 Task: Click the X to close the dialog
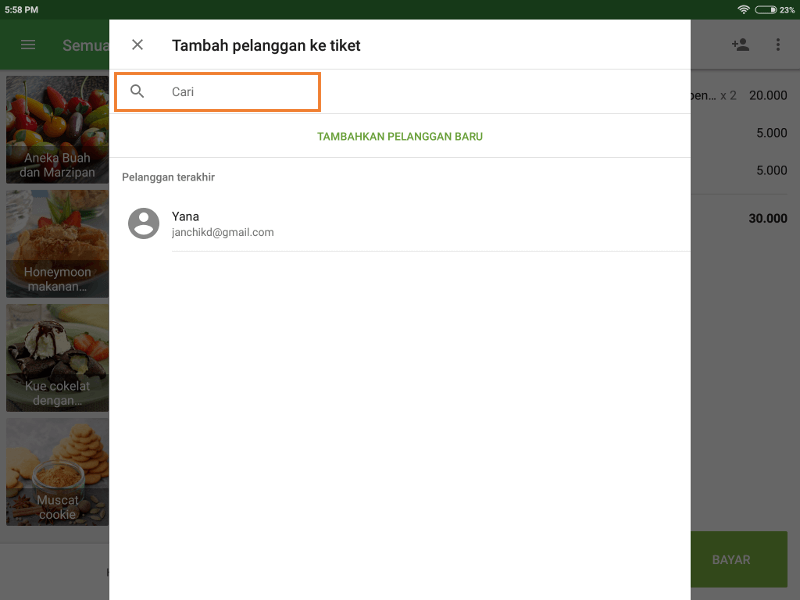(137, 44)
